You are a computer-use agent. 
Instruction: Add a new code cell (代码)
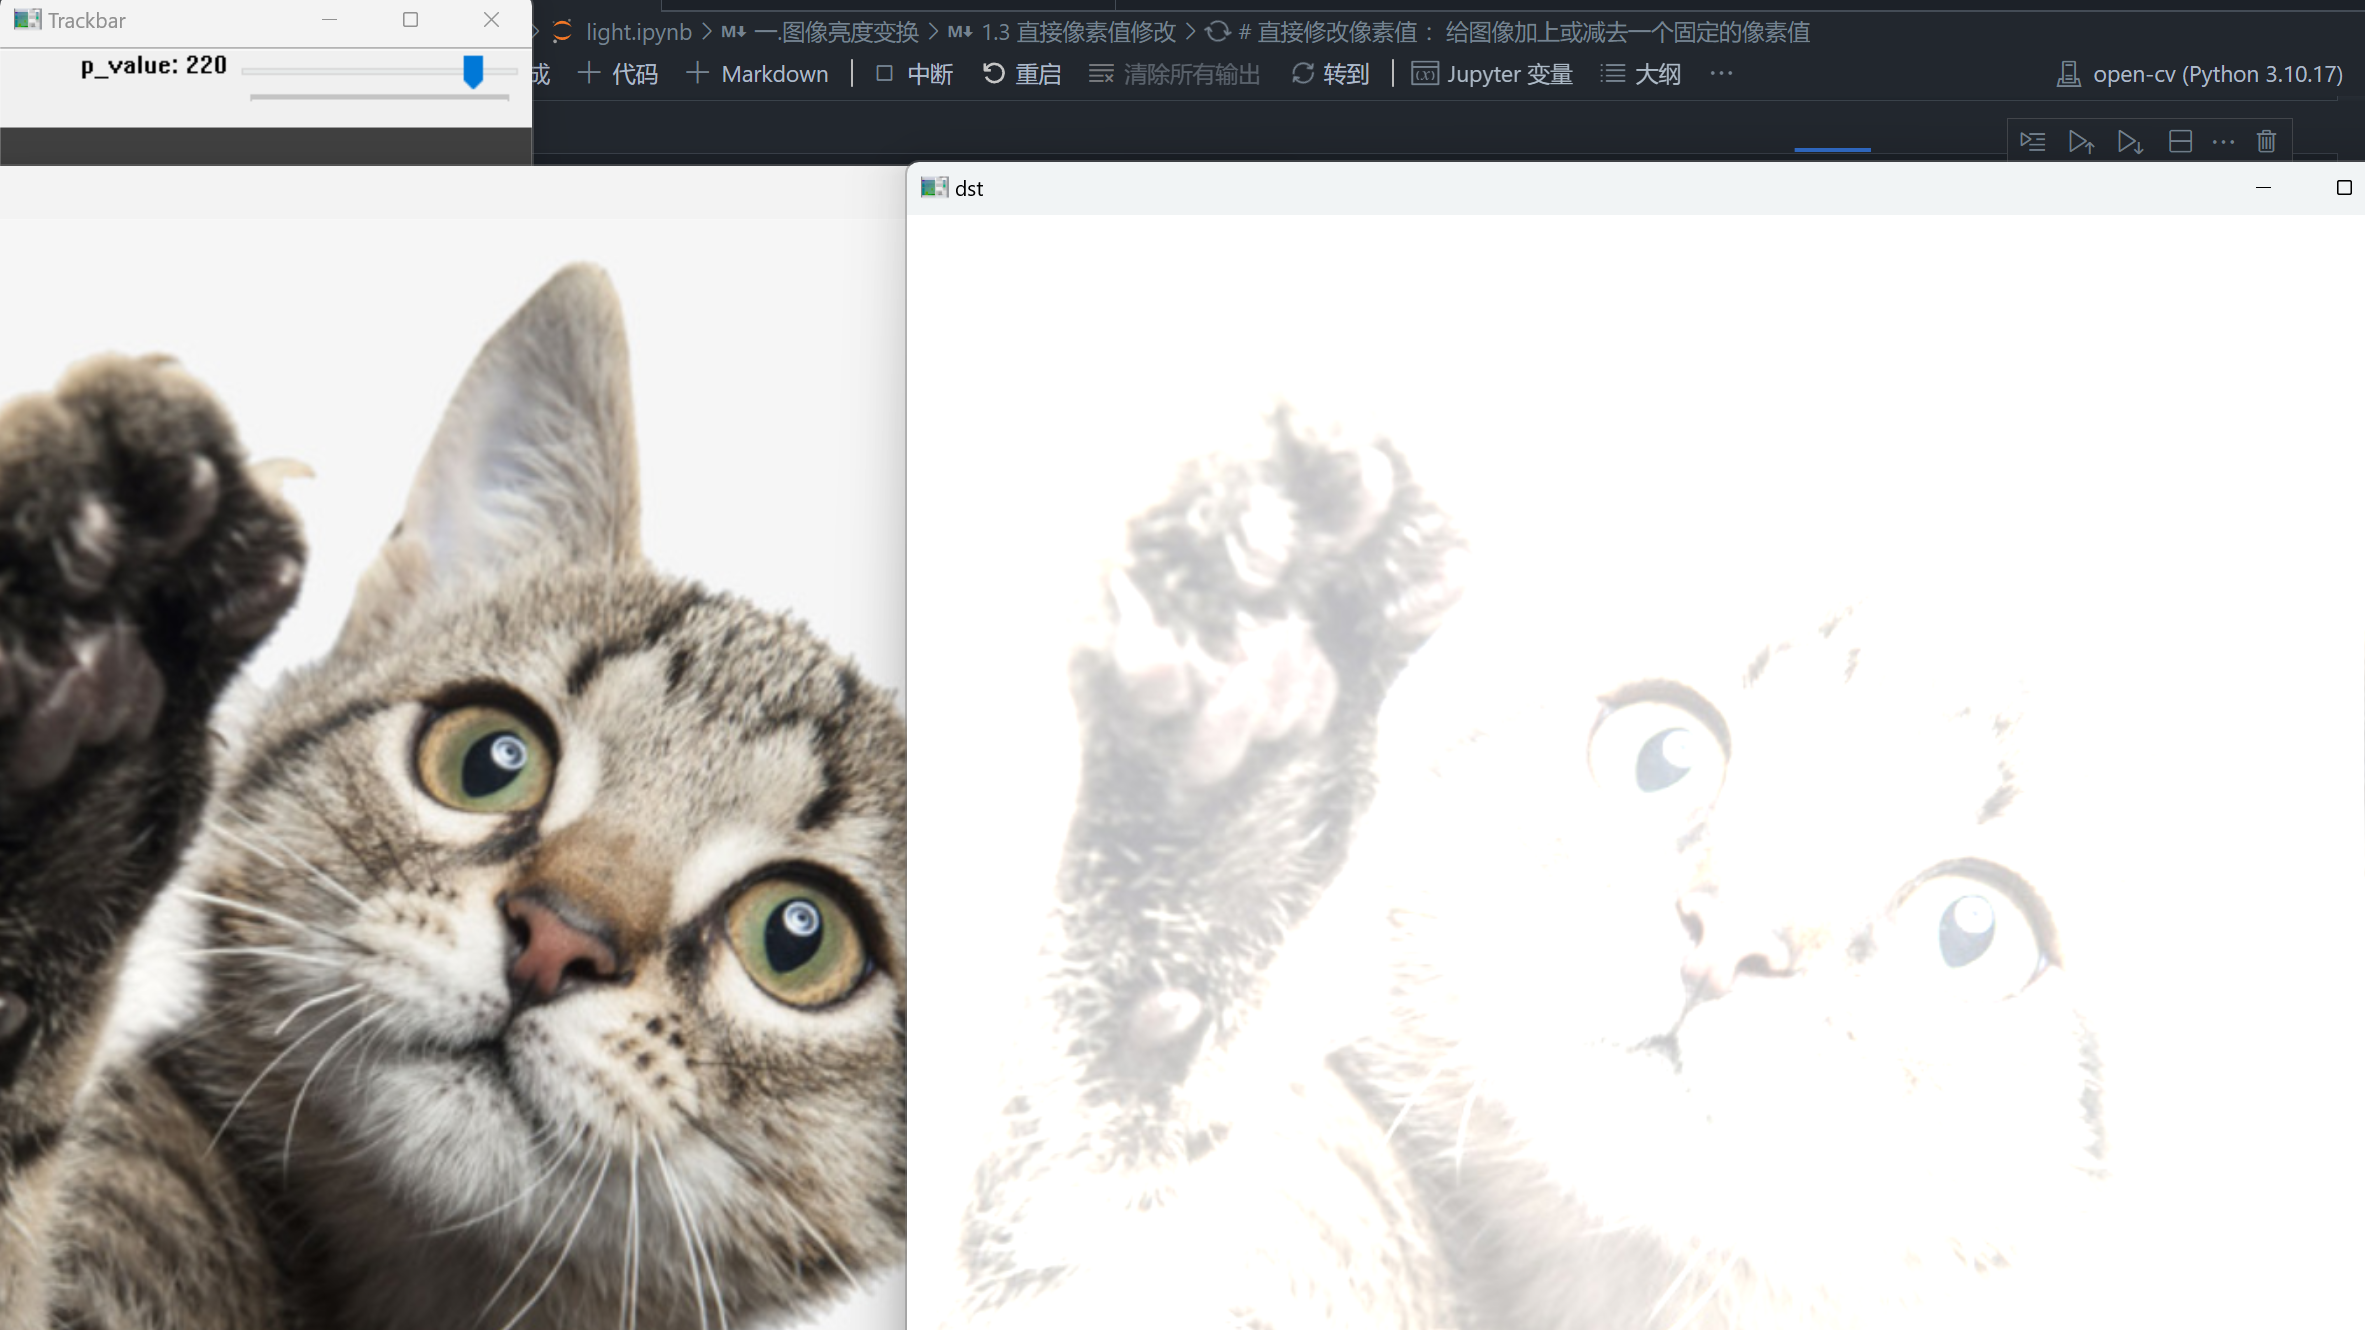618,74
